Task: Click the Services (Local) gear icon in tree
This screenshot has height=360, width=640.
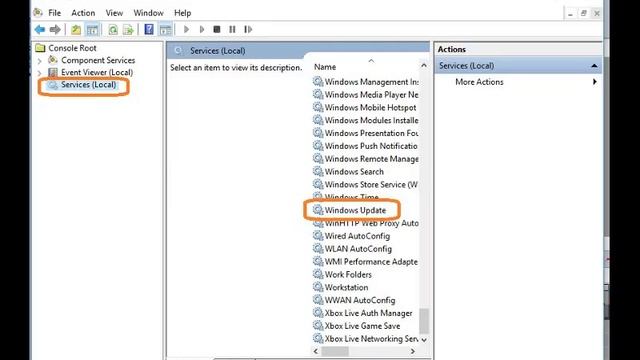Action: 53,85
